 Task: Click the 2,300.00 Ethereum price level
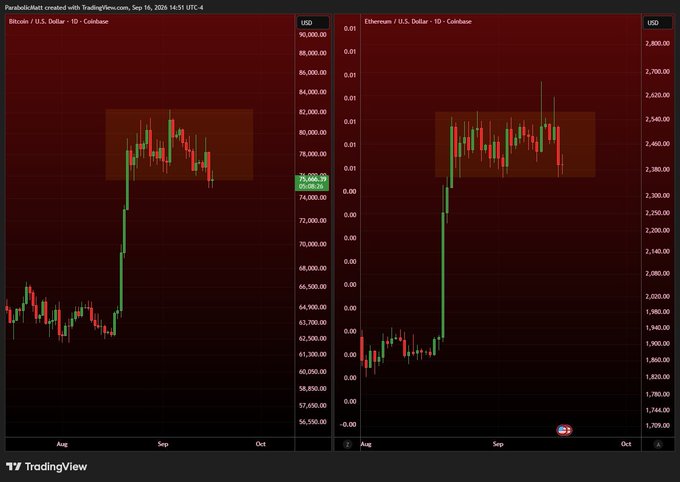[x=657, y=196]
